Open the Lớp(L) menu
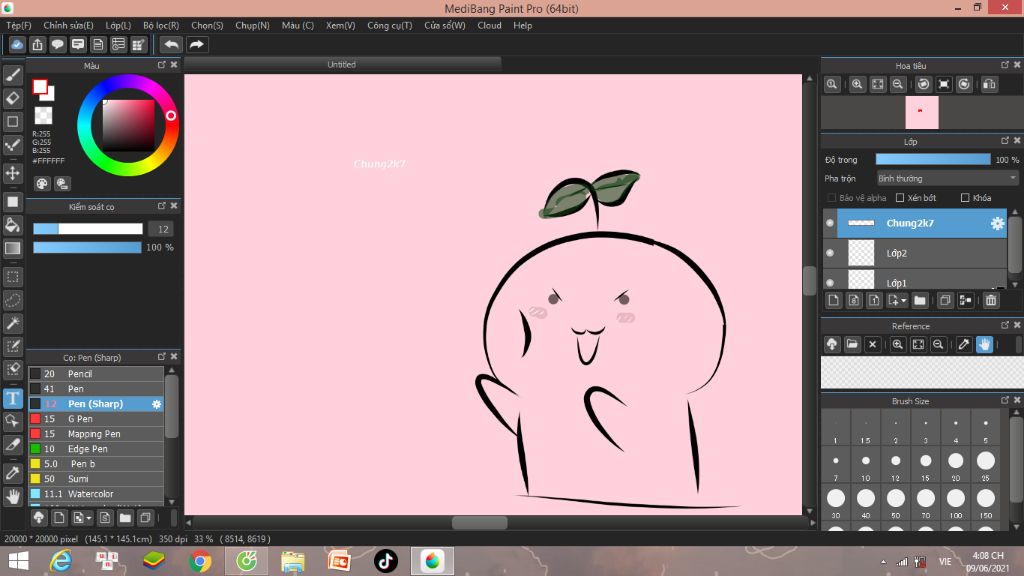This screenshot has height=576, width=1024. 118,25
